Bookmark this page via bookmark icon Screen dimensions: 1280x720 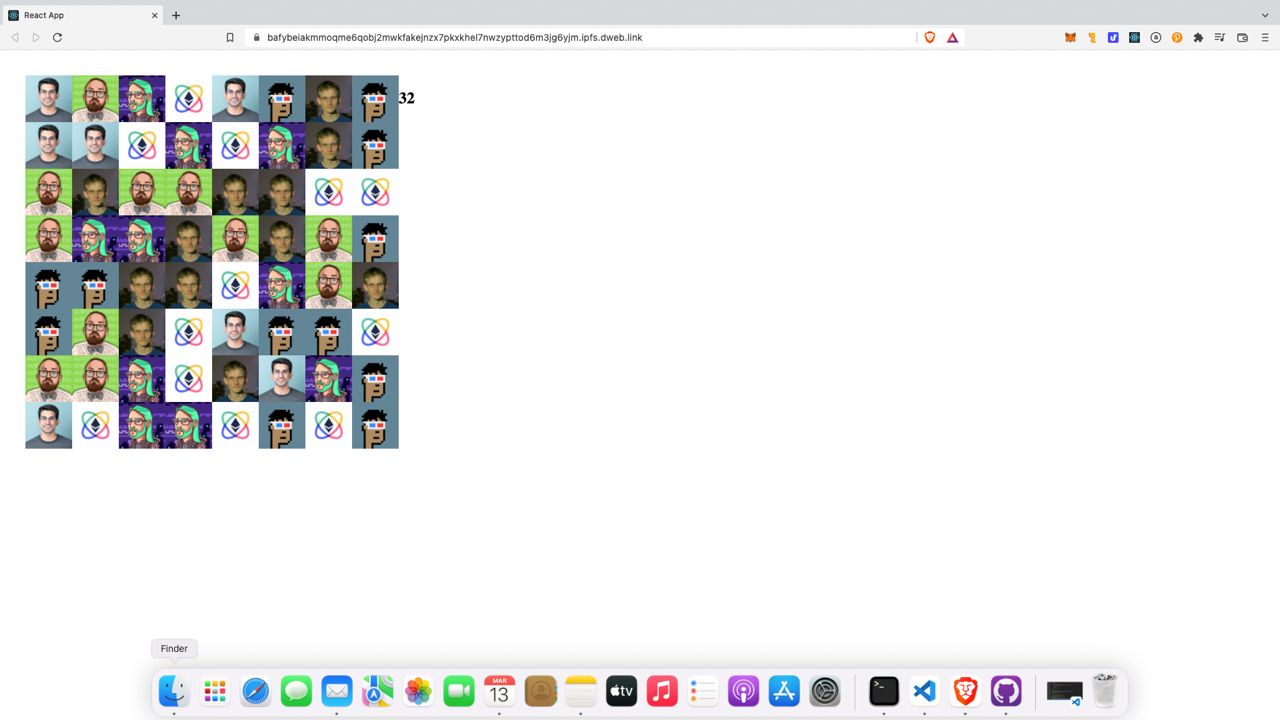230,37
